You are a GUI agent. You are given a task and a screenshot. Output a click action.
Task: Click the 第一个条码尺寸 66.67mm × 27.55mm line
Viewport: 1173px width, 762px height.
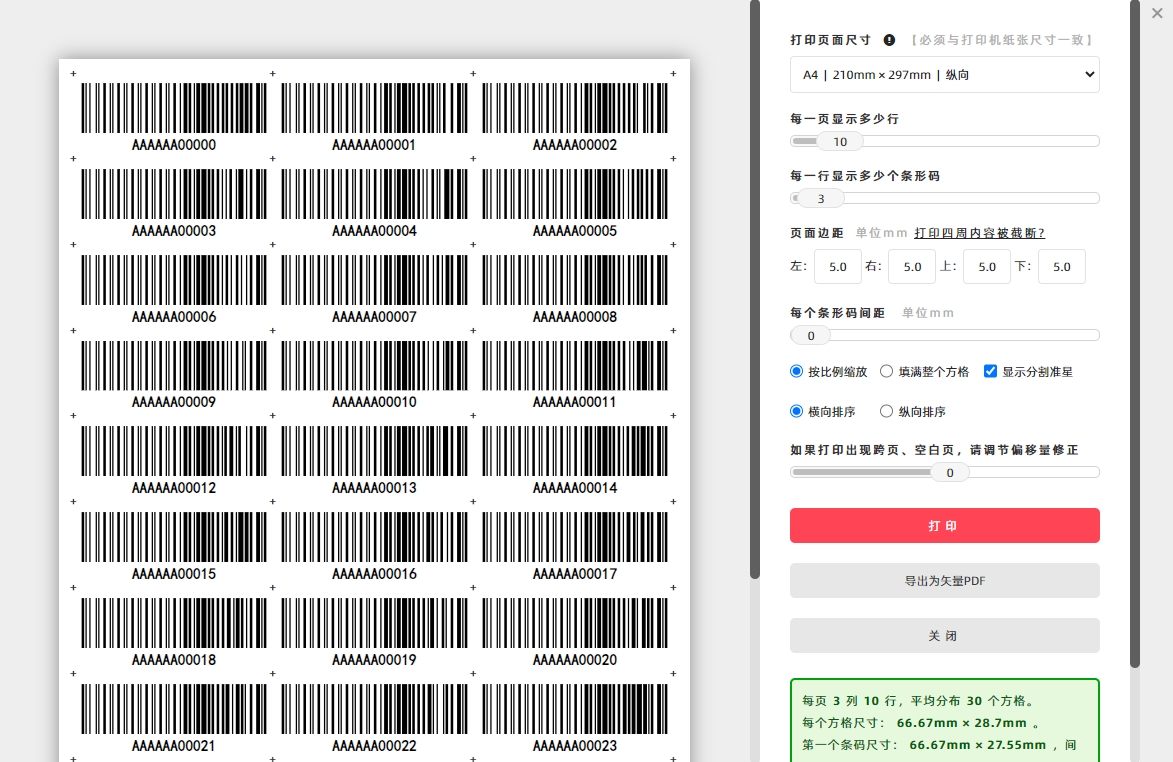pos(940,745)
